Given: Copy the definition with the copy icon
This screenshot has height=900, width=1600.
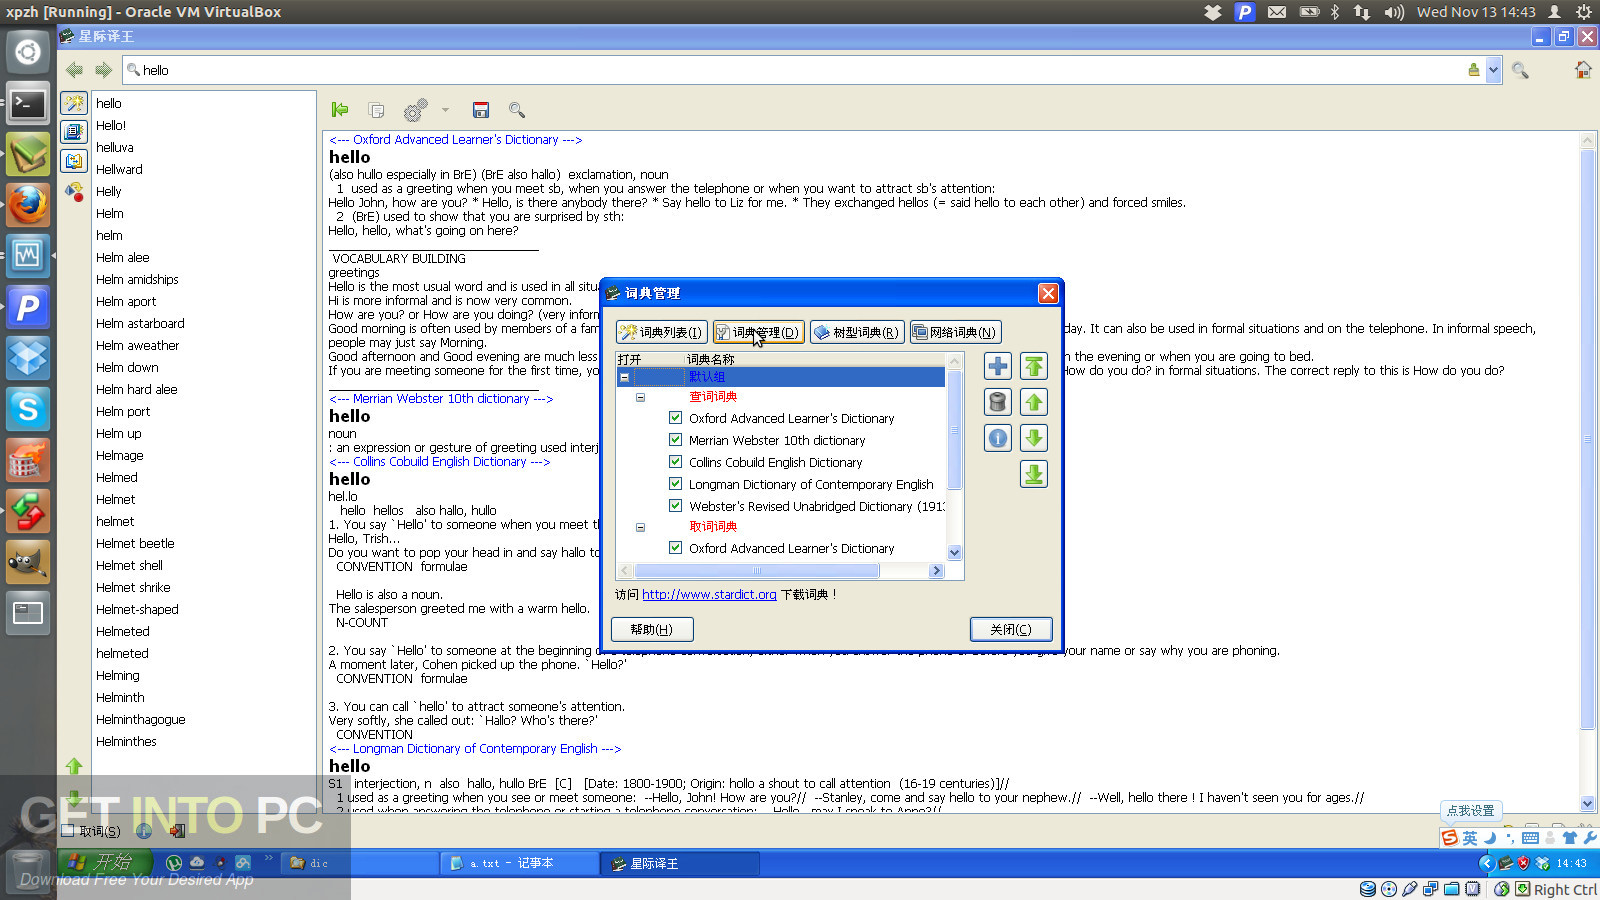Looking at the screenshot, I should [376, 110].
